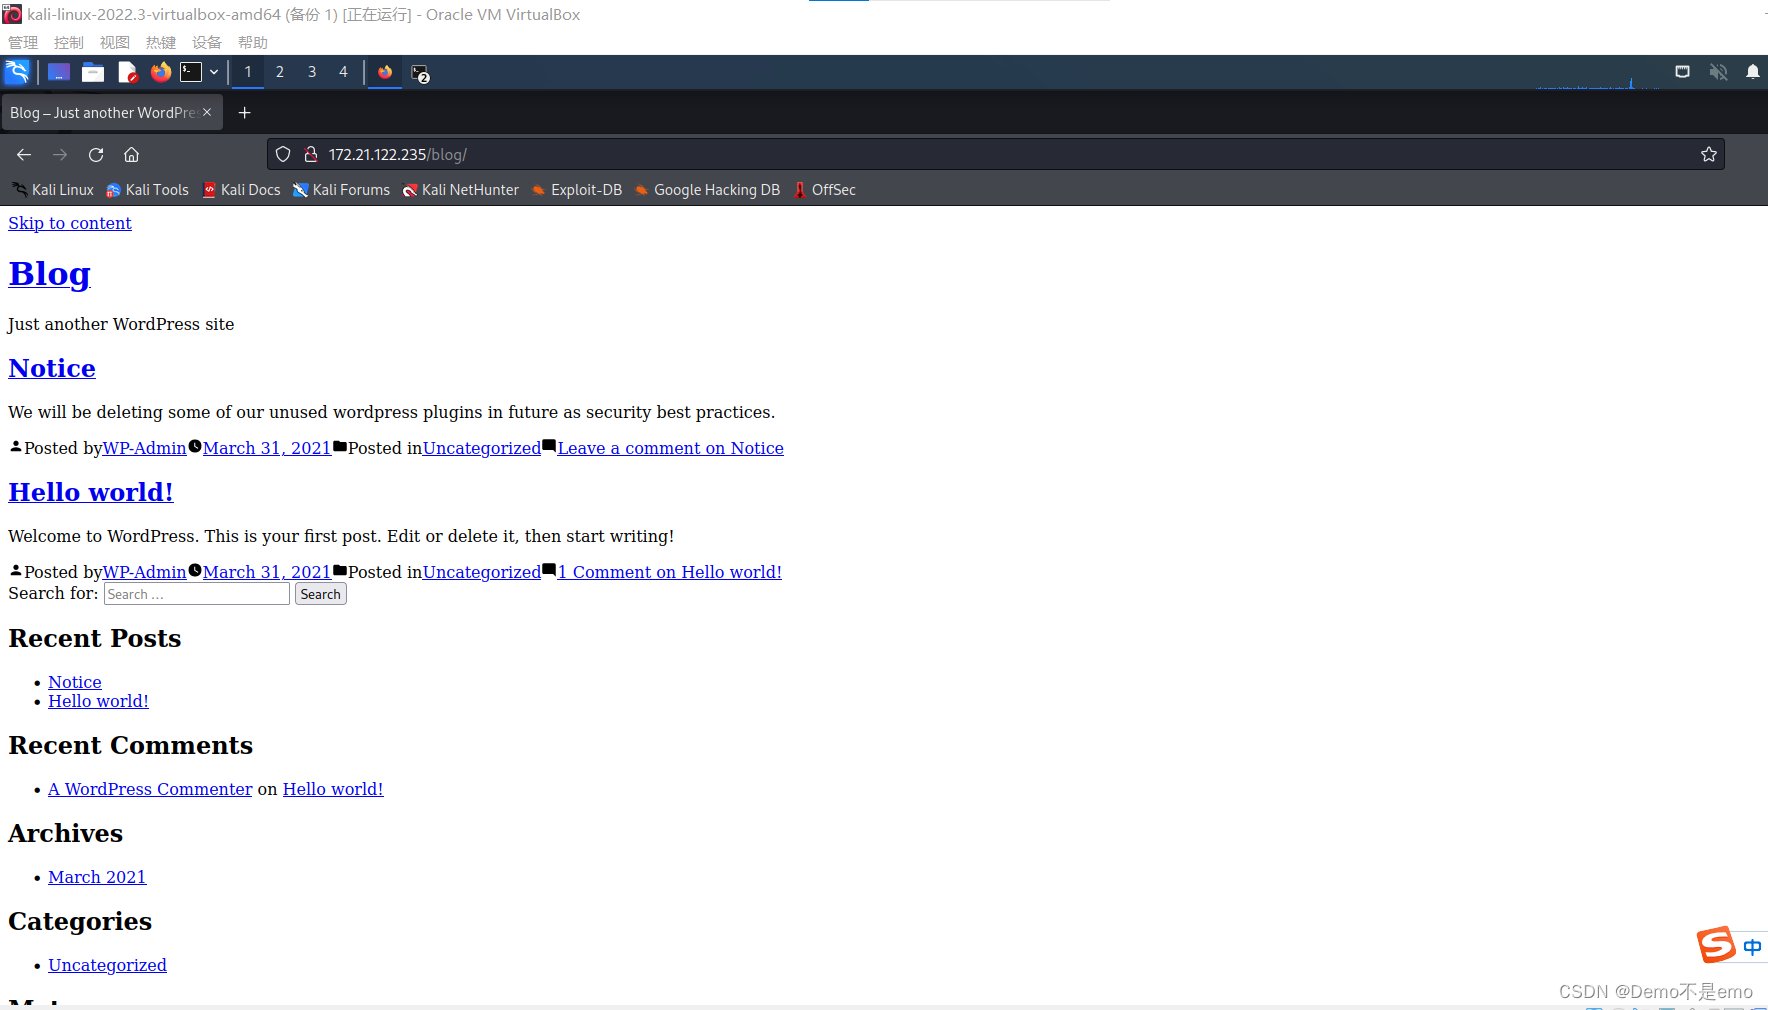Open VirtualBox 热键 menu

161,42
